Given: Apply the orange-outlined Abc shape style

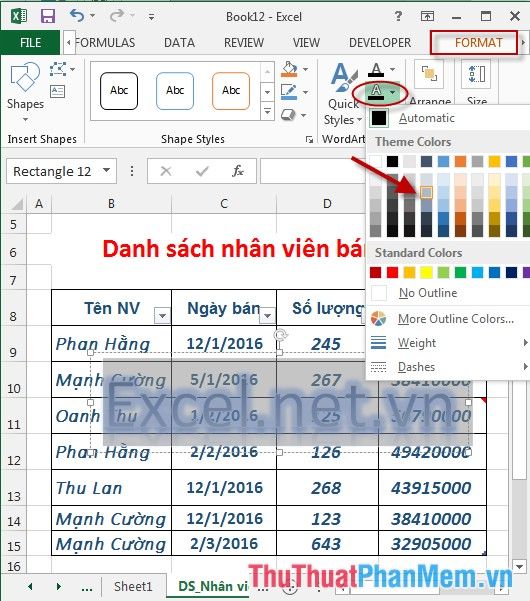Looking at the screenshot, I should click(231, 91).
